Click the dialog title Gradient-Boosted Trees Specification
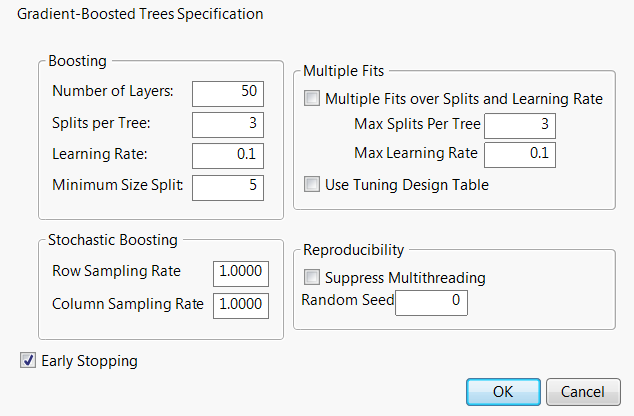This screenshot has height=416, width=634. pyautogui.click(x=141, y=15)
